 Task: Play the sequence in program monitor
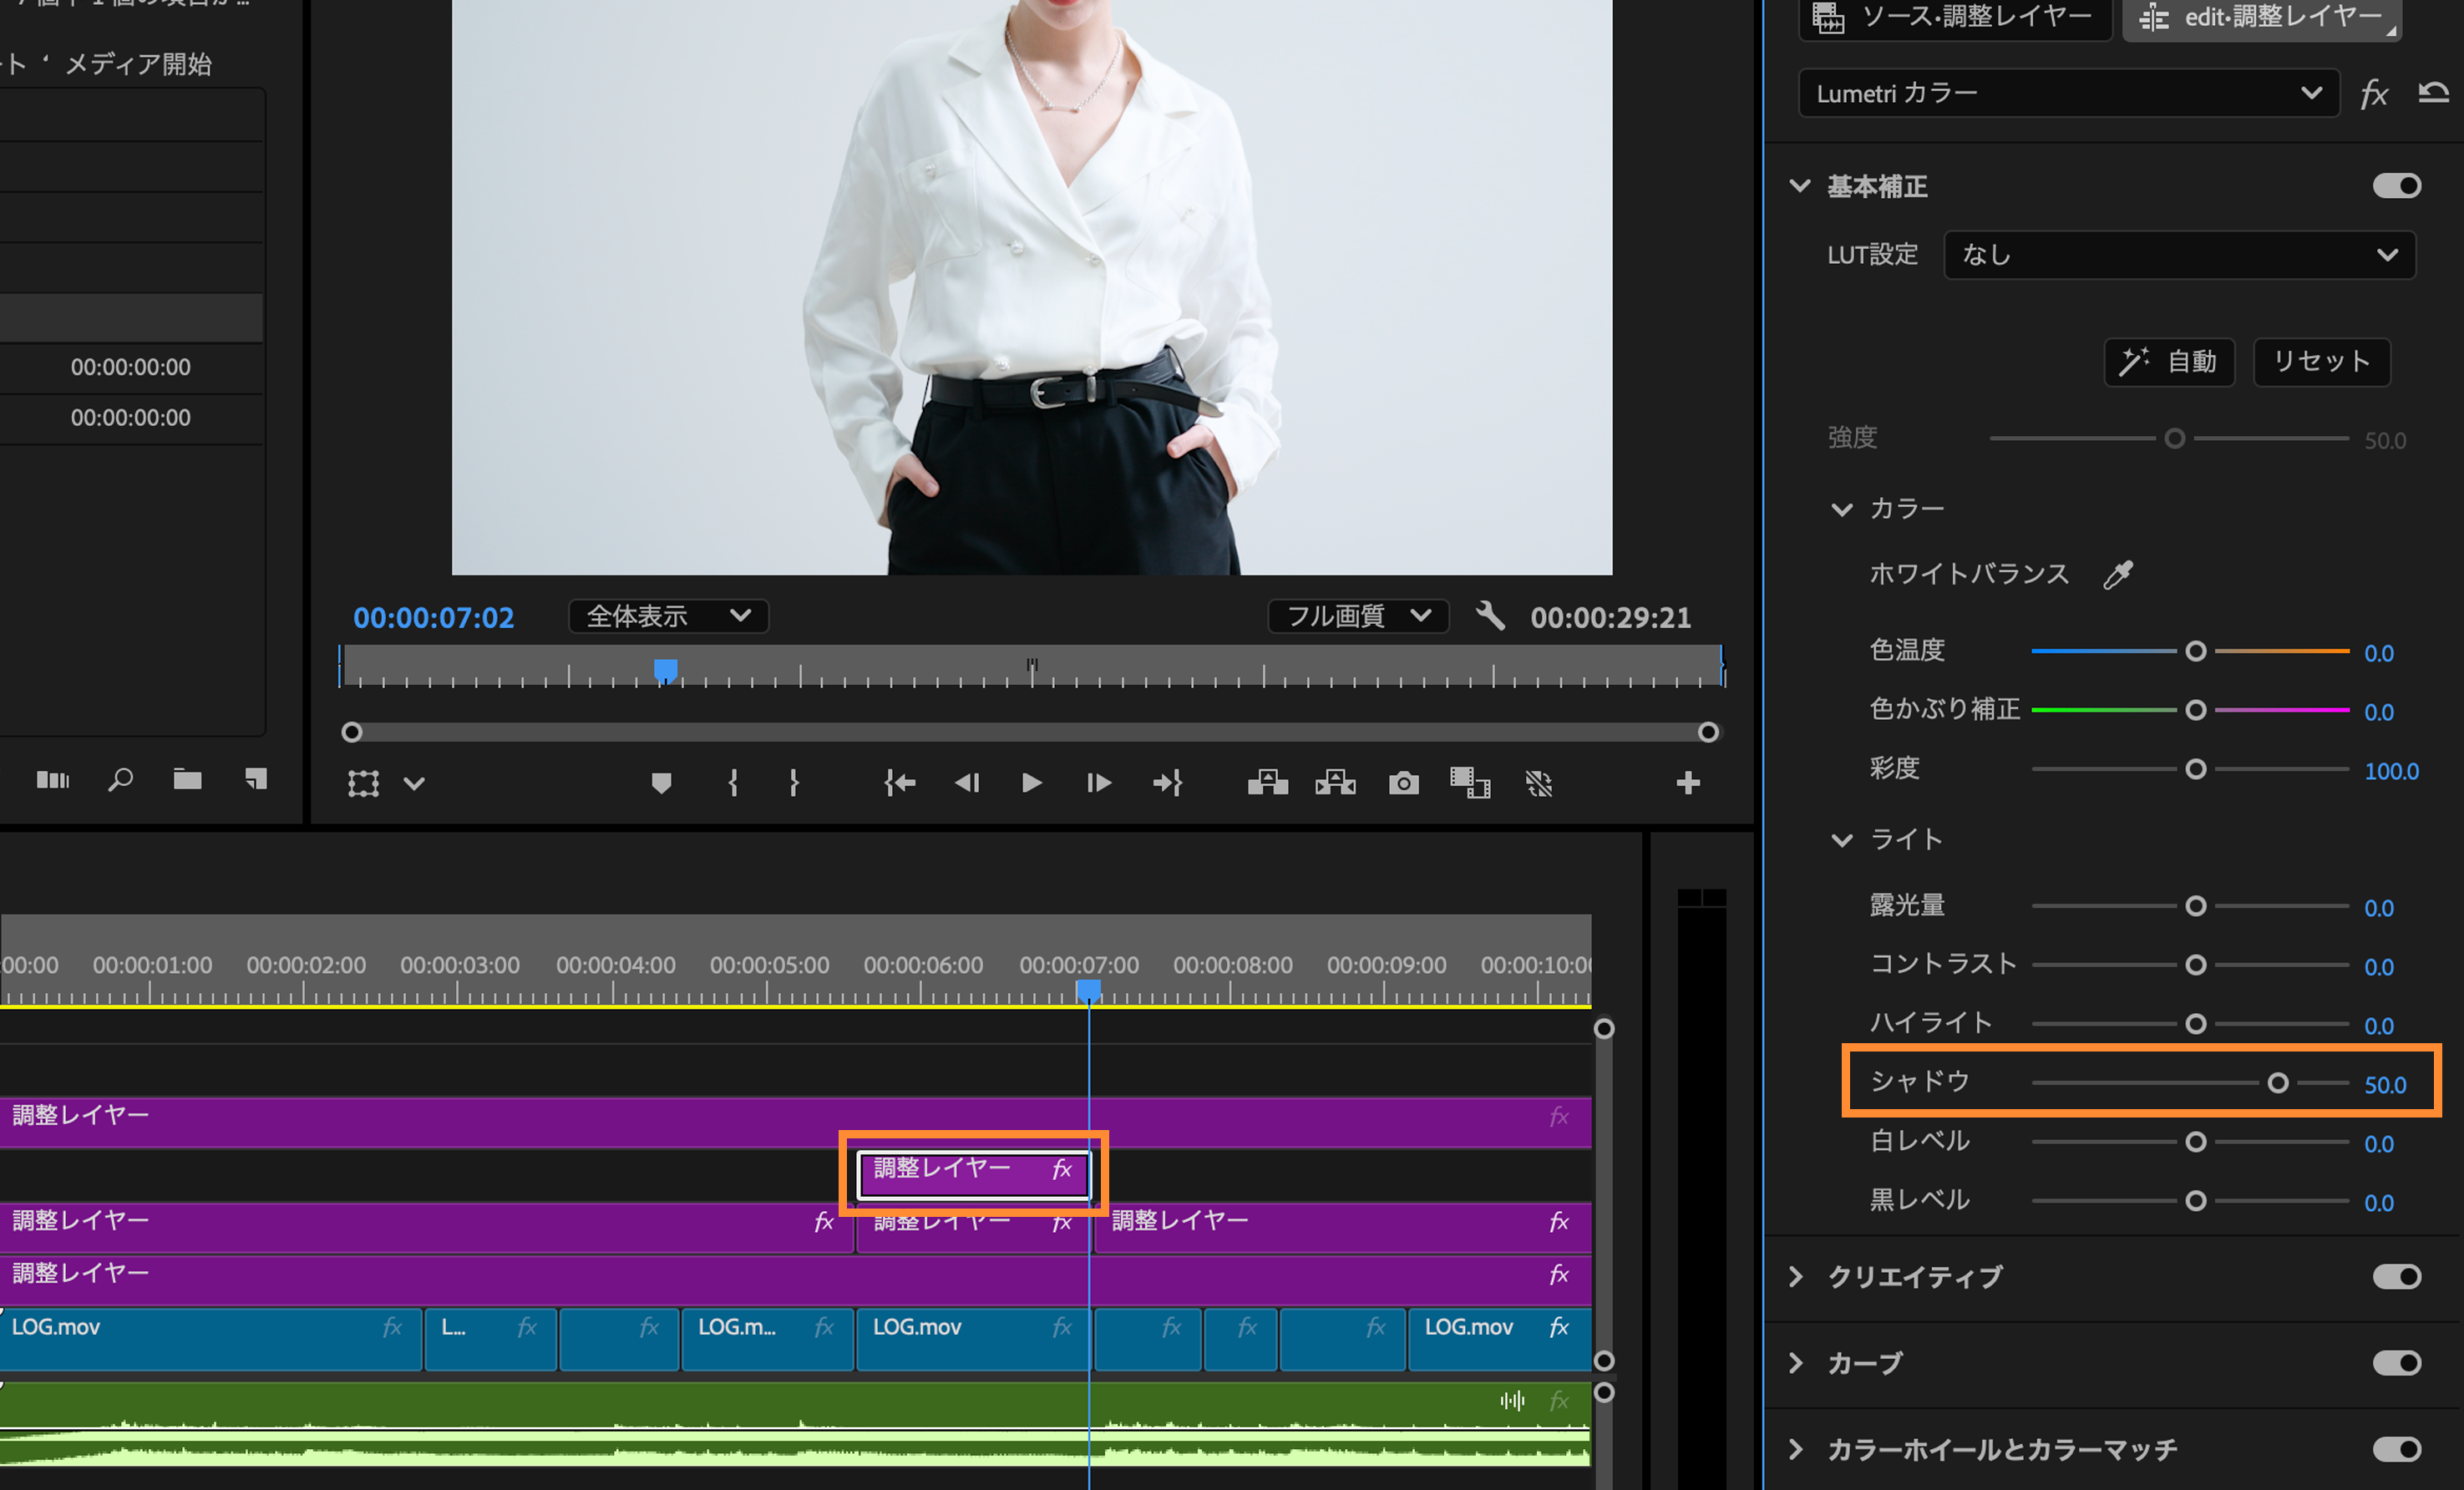pyautogui.click(x=1032, y=783)
